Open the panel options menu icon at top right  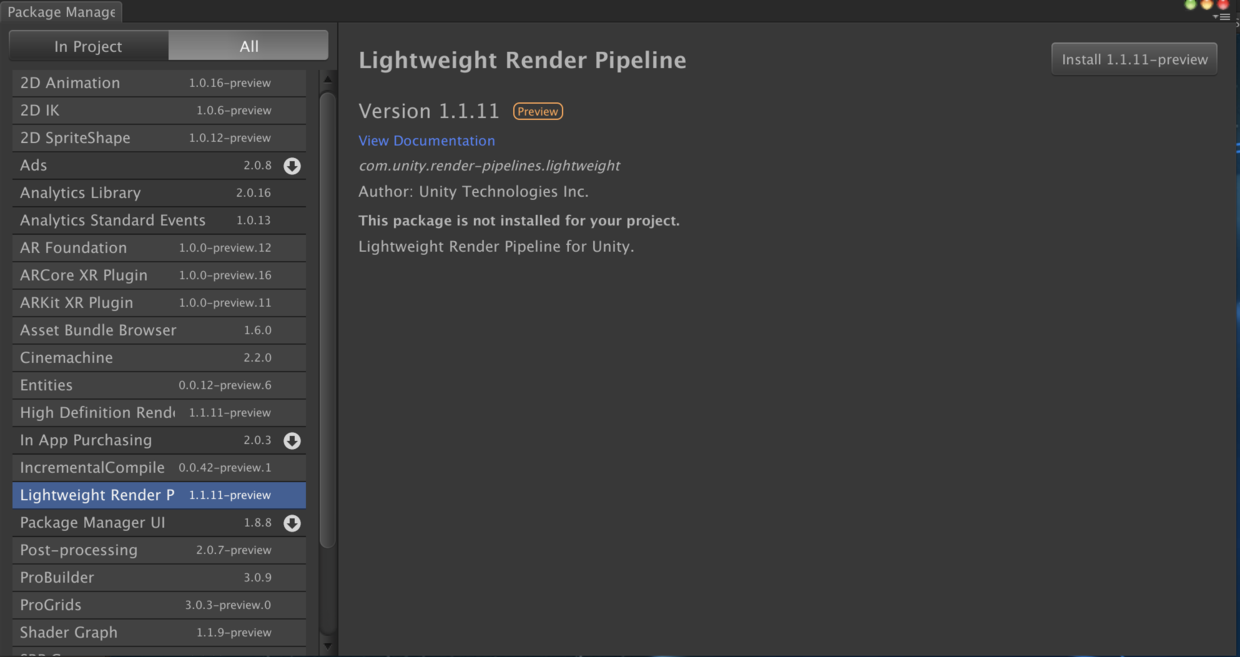[x=1223, y=17]
